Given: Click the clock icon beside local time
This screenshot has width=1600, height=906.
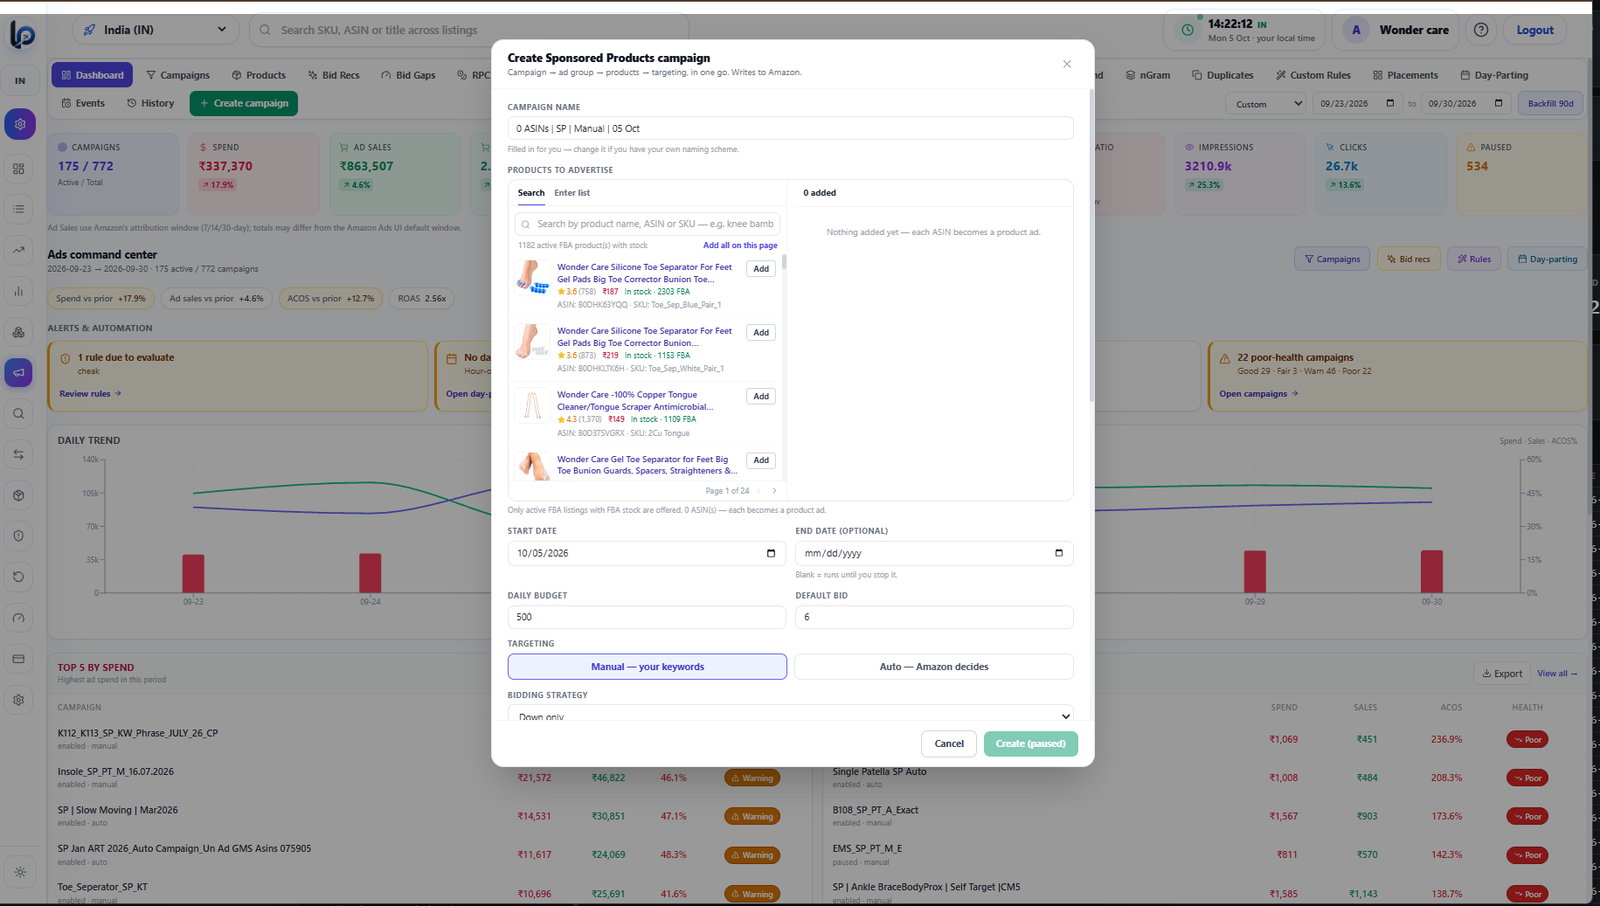Looking at the screenshot, I should tap(1188, 30).
